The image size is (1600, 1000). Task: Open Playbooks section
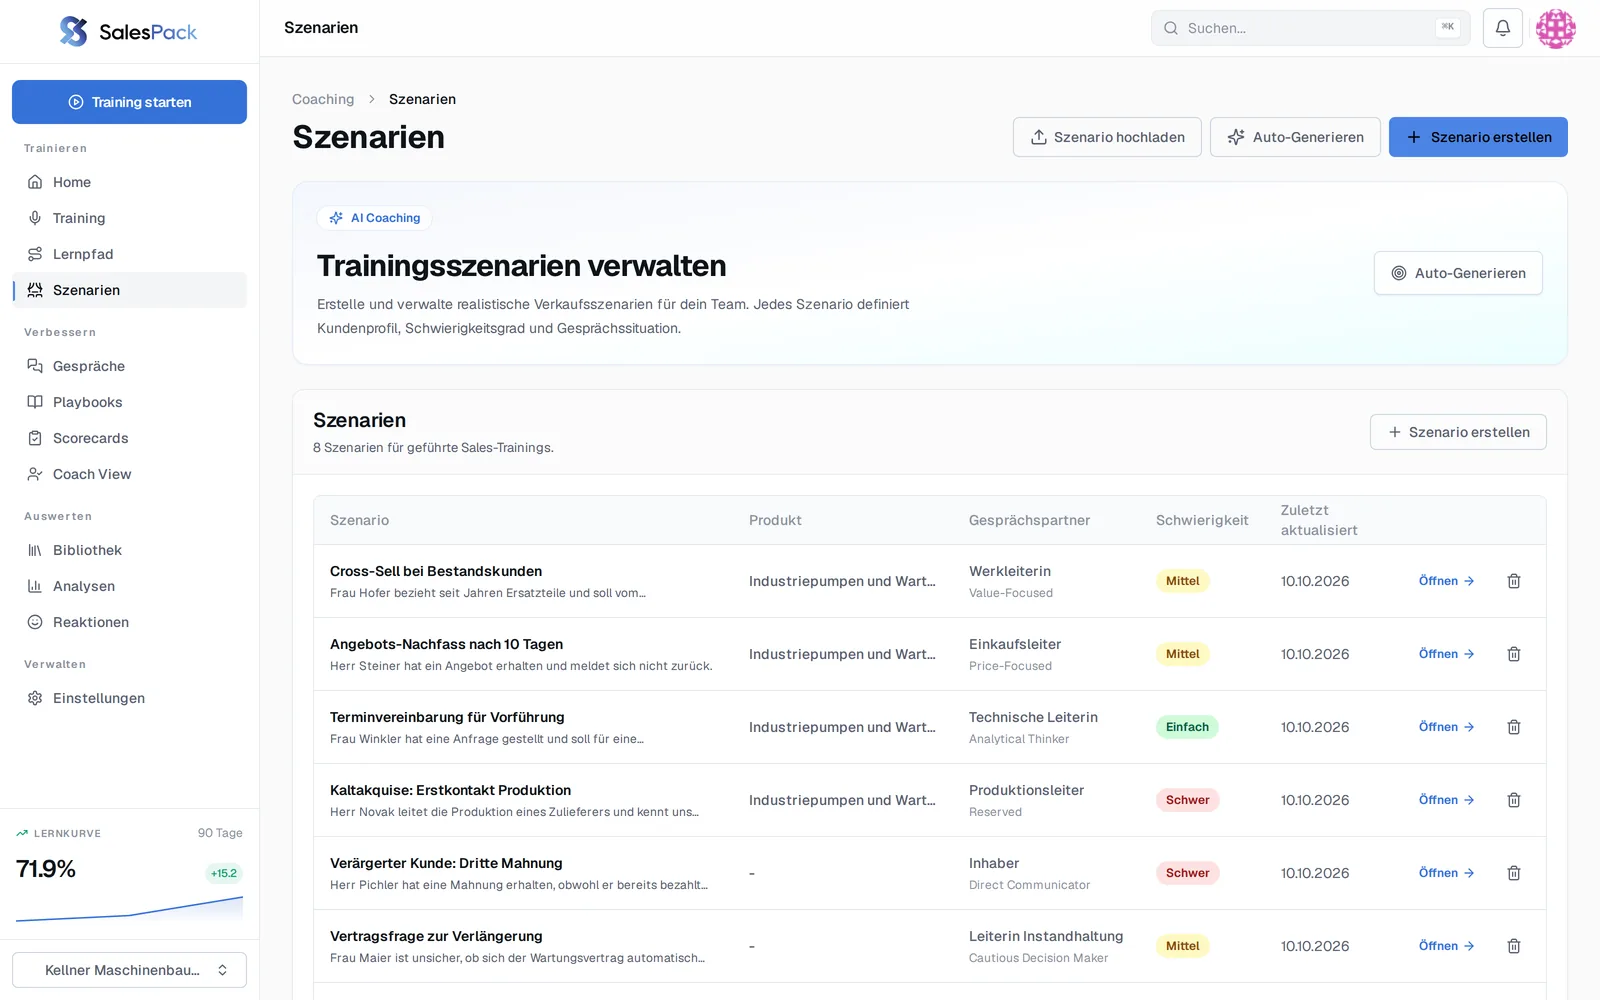click(129, 402)
